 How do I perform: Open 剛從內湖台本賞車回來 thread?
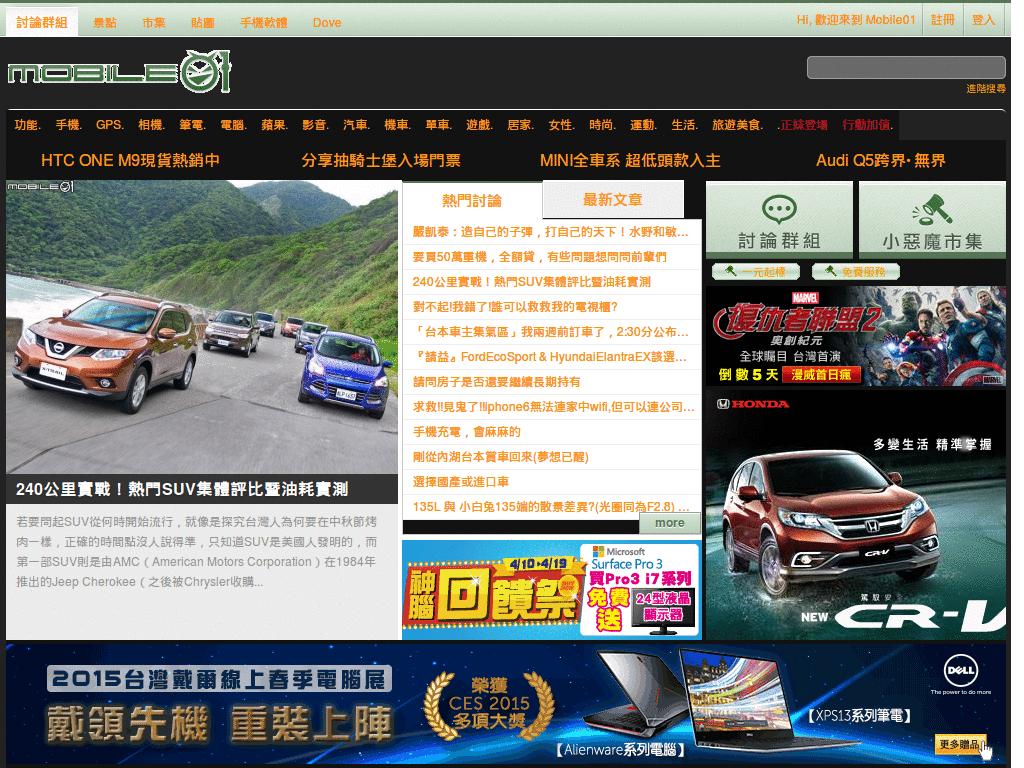click(x=501, y=457)
